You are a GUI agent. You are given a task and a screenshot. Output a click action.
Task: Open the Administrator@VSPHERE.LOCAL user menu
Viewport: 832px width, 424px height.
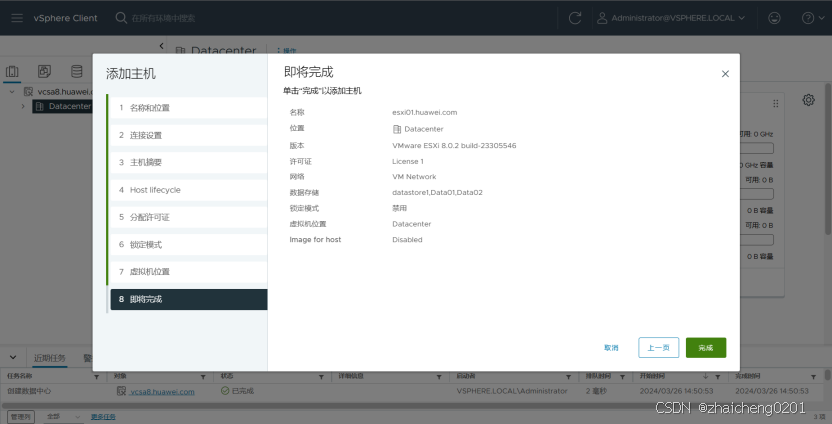[671, 18]
